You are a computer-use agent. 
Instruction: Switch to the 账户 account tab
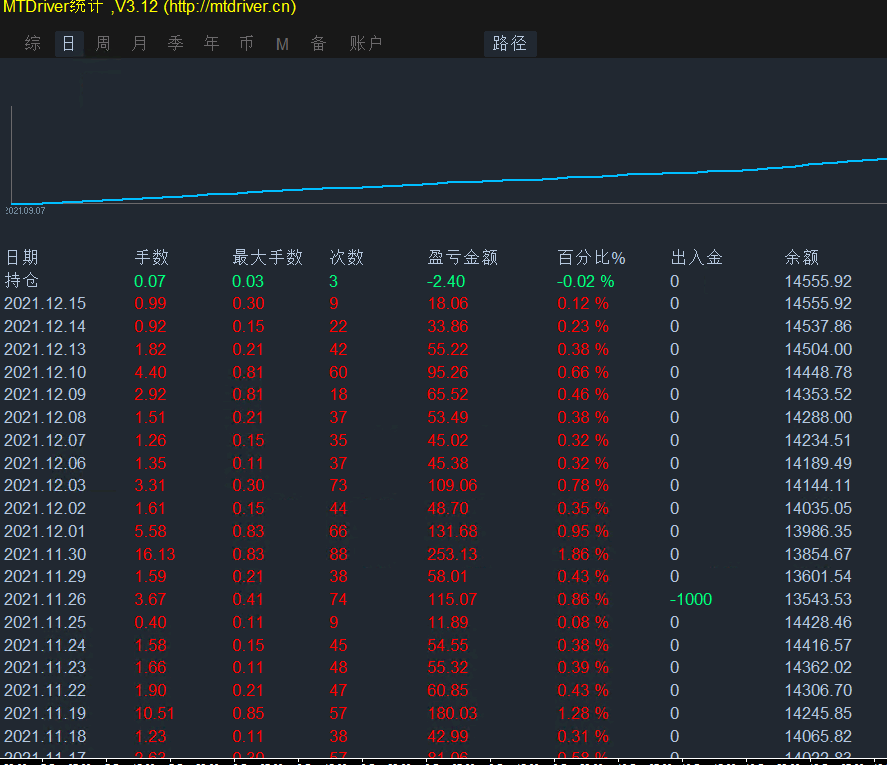tap(365, 44)
